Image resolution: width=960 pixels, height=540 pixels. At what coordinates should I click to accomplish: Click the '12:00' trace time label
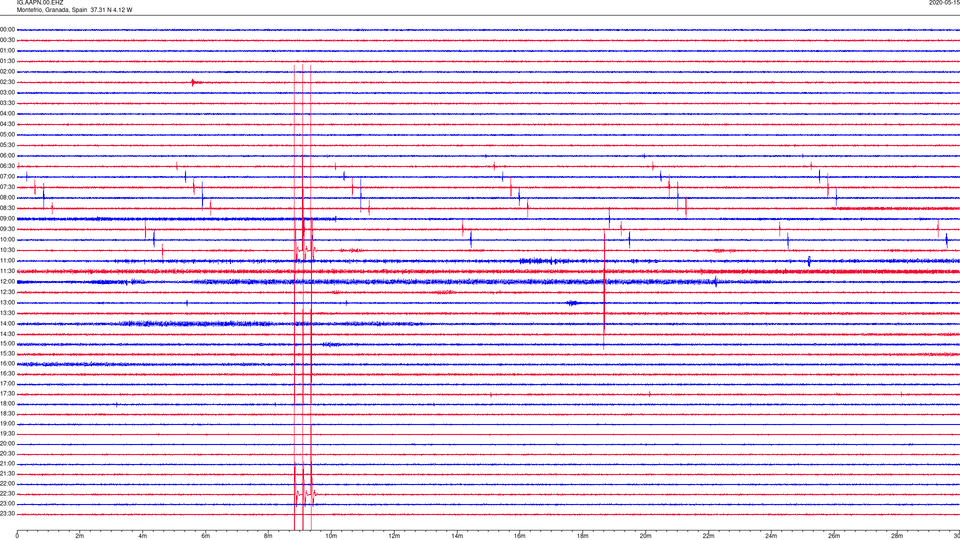coord(7,282)
